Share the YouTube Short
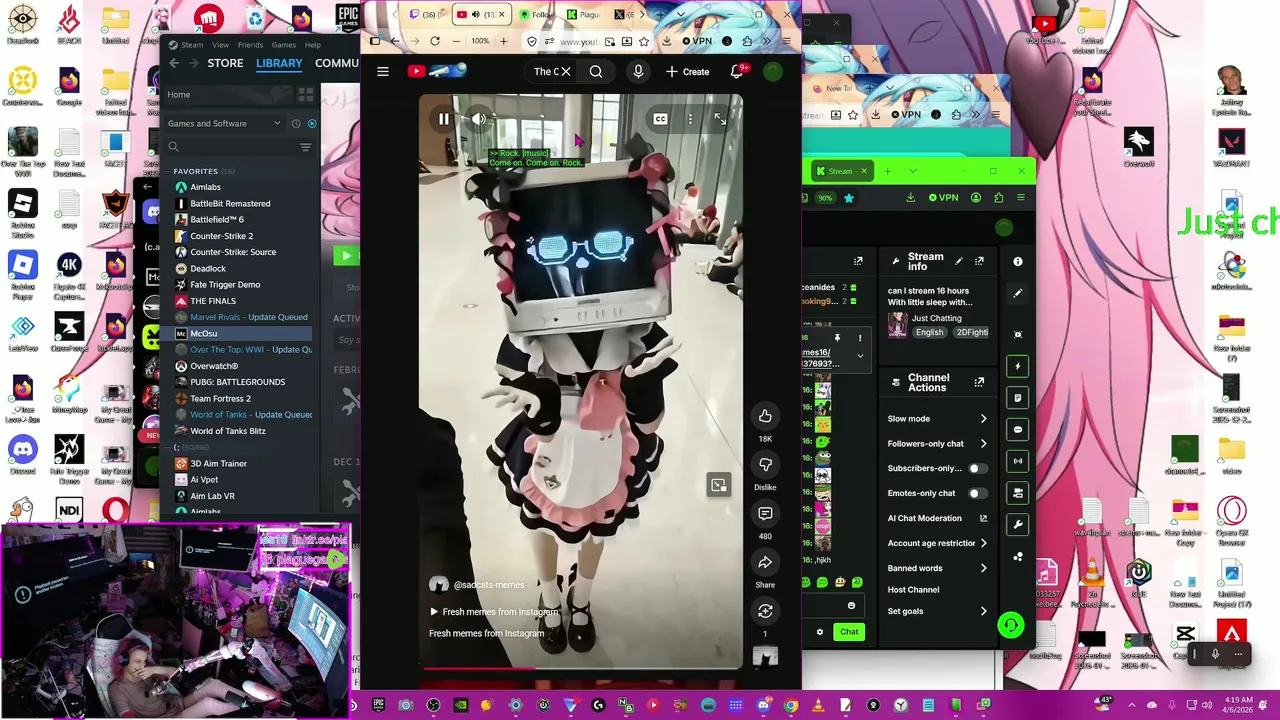The height and width of the screenshot is (720, 1280). click(x=765, y=562)
